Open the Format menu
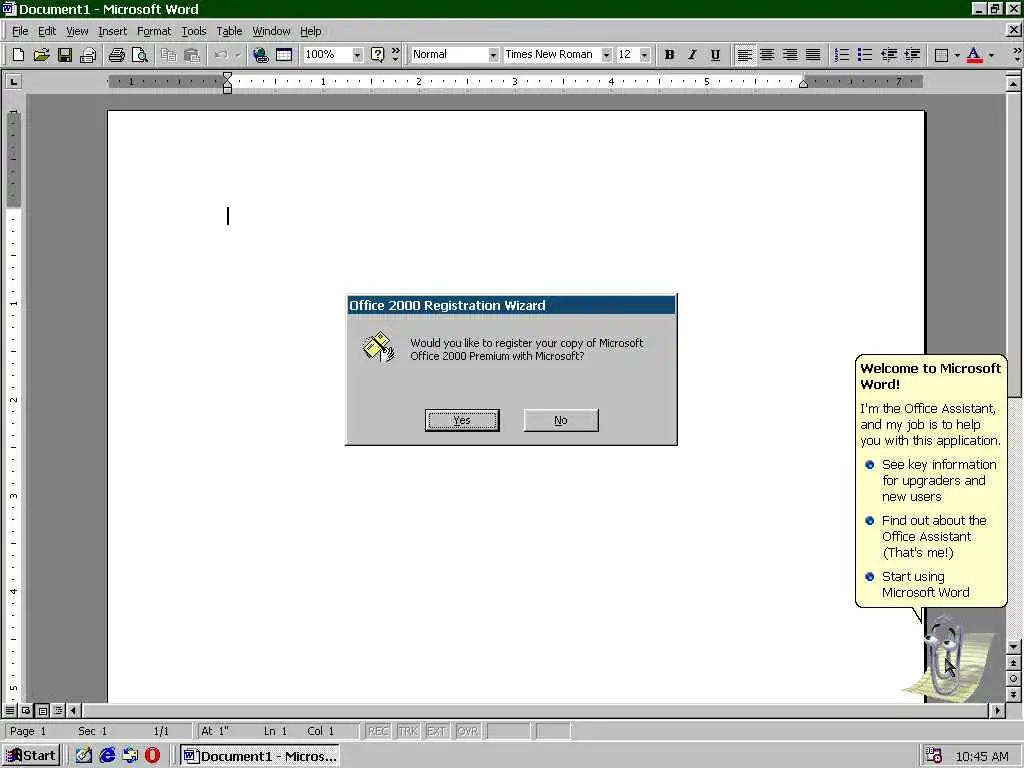This screenshot has height=768, width=1024. click(153, 31)
